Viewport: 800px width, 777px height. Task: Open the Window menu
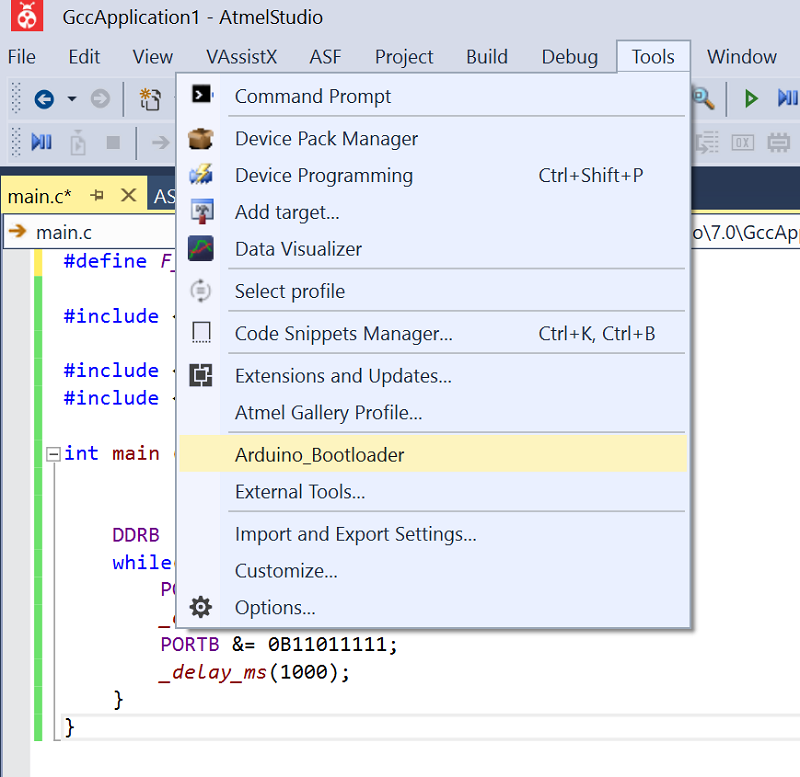[x=742, y=57]
